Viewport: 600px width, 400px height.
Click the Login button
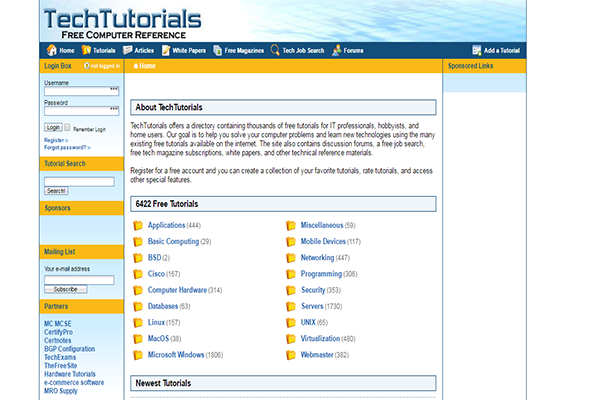pos(53,127)
